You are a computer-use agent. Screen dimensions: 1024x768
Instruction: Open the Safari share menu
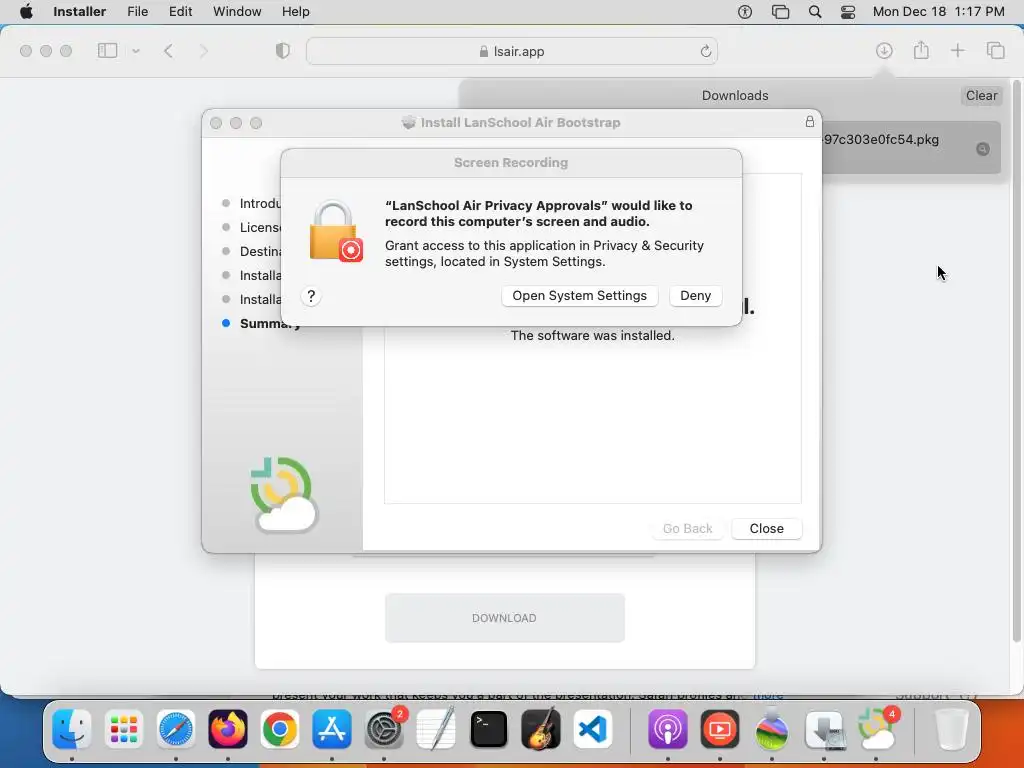coord(921,50)
